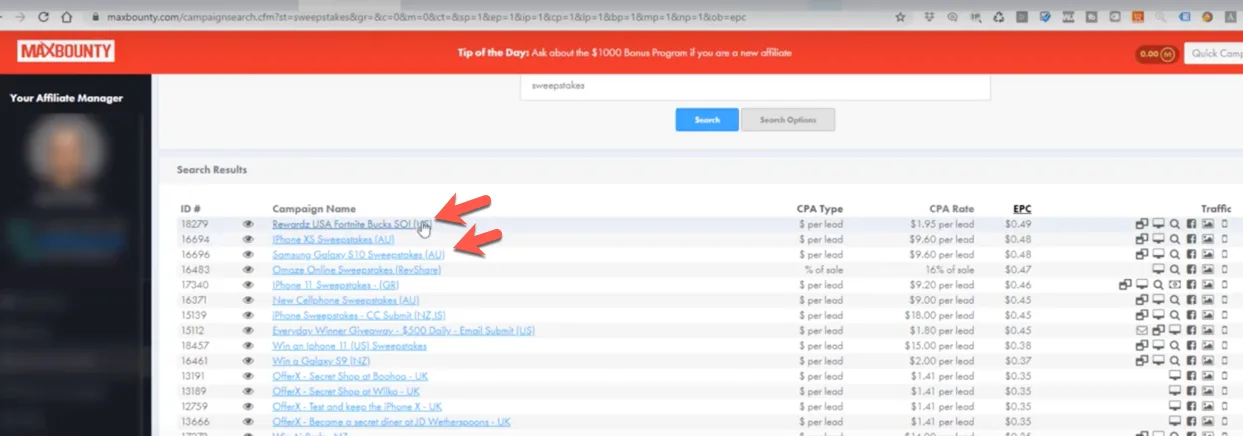1243x436 pixels.
Task: Click the $0.49 EPC value
Action: [1020, 224]
